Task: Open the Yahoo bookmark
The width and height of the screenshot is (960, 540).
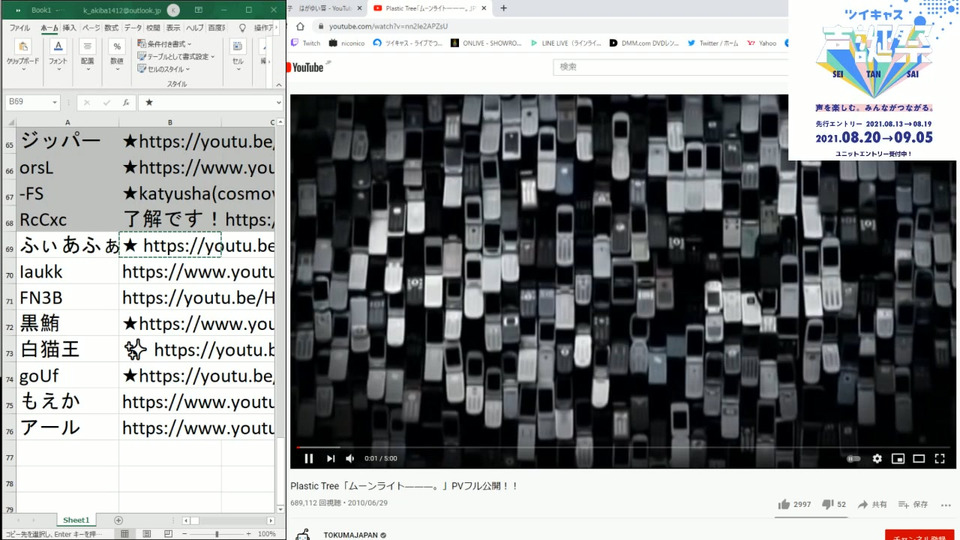Action: [x=762, y=43]
